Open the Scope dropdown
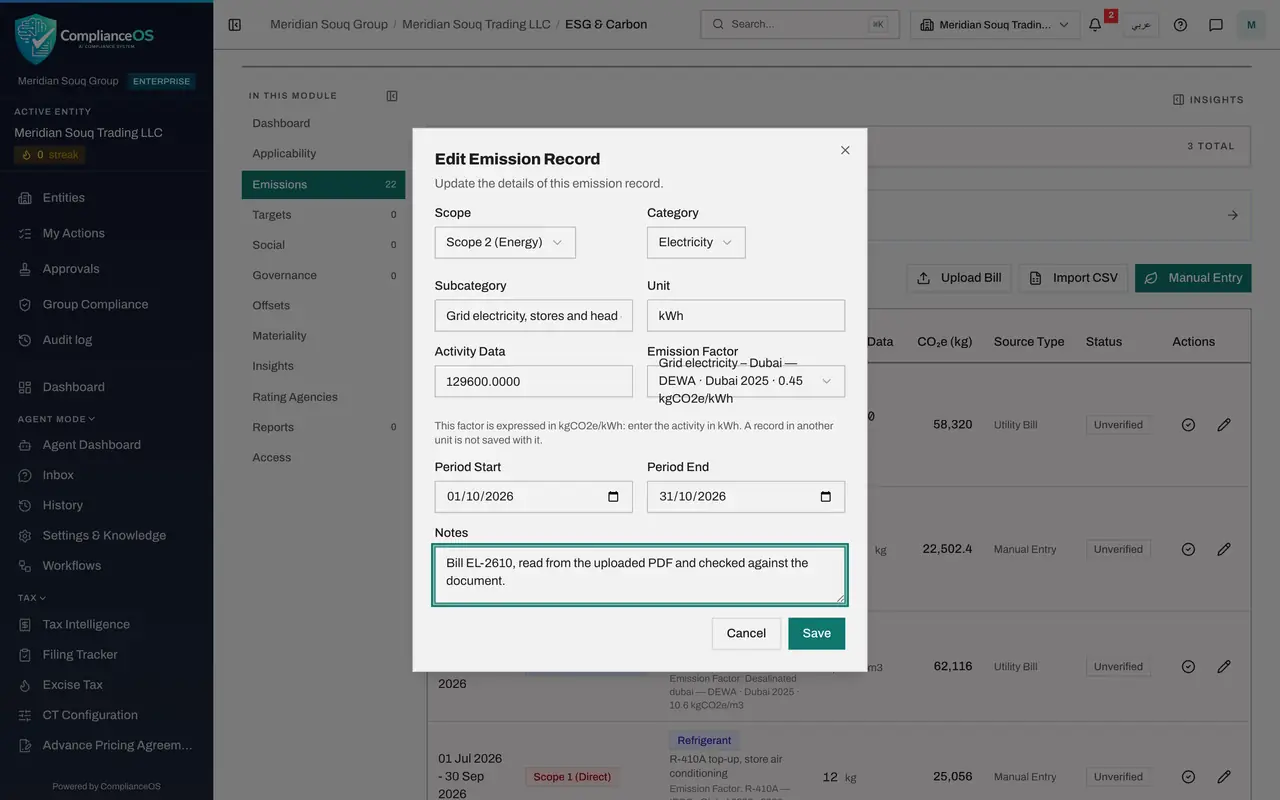 (x=505, y=243)
